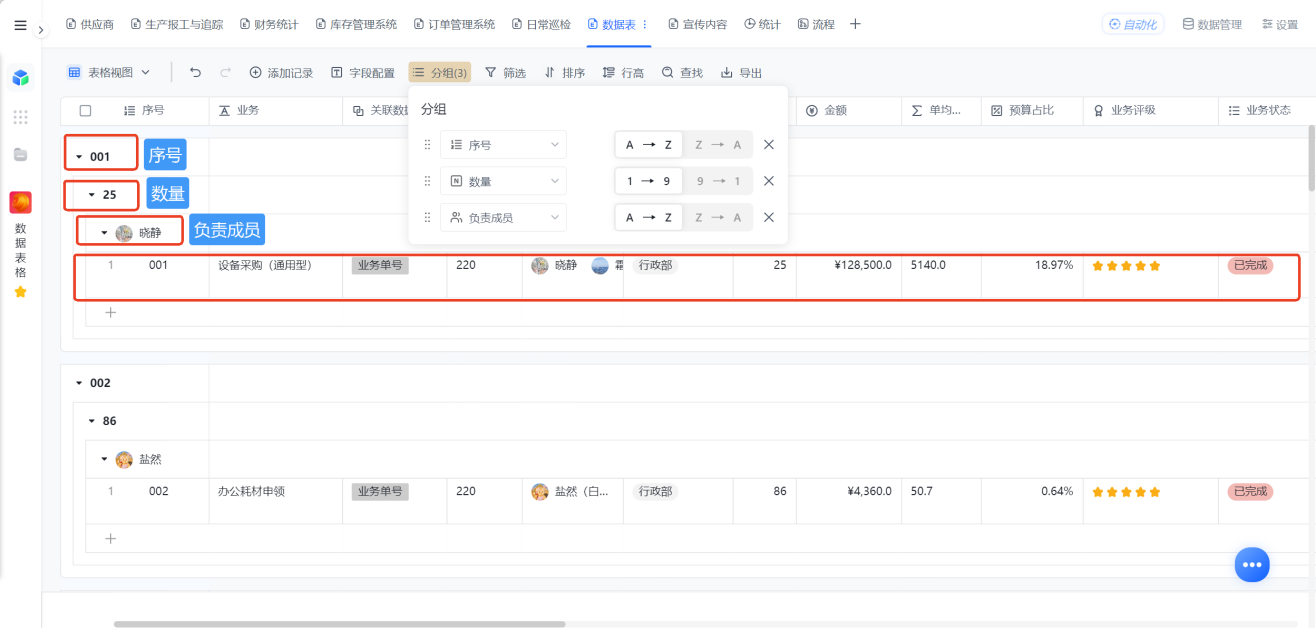This screenshot has height=628, width=1316.
Task: Grab the drag handle of 序号 grouping rule
Action: click(428, 145)
